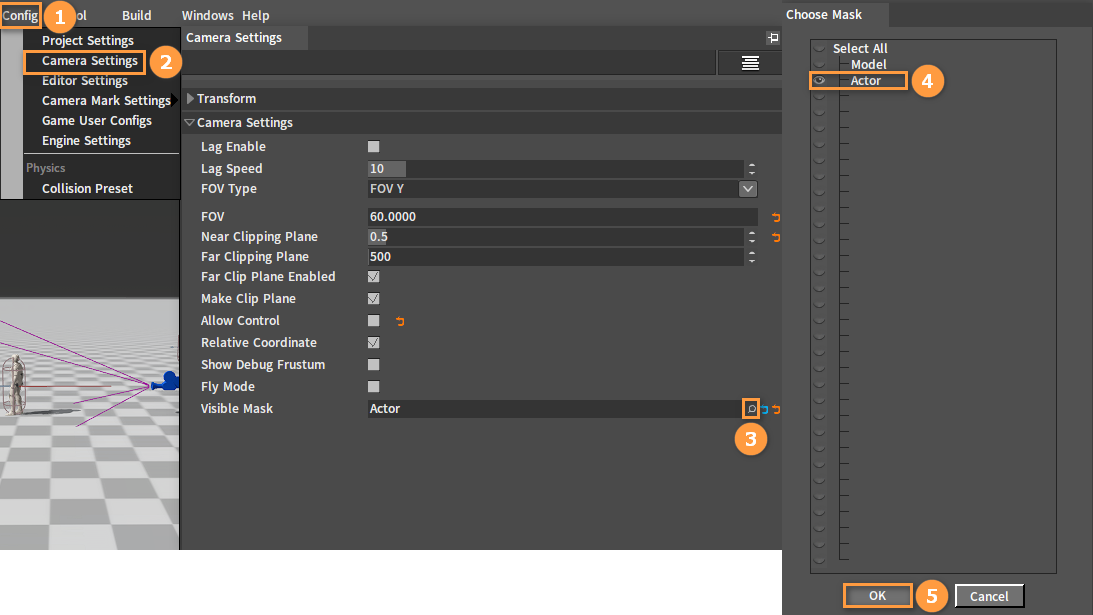Enable the Fly Mode checkbox

tap(374, 387)
